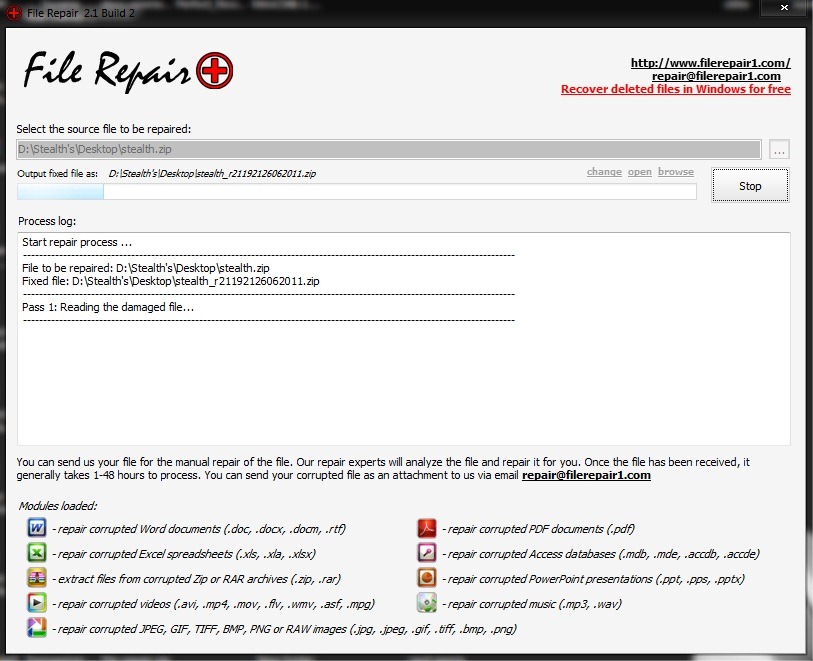Click the 'Start repair process ...' log line

pos(77,242)
